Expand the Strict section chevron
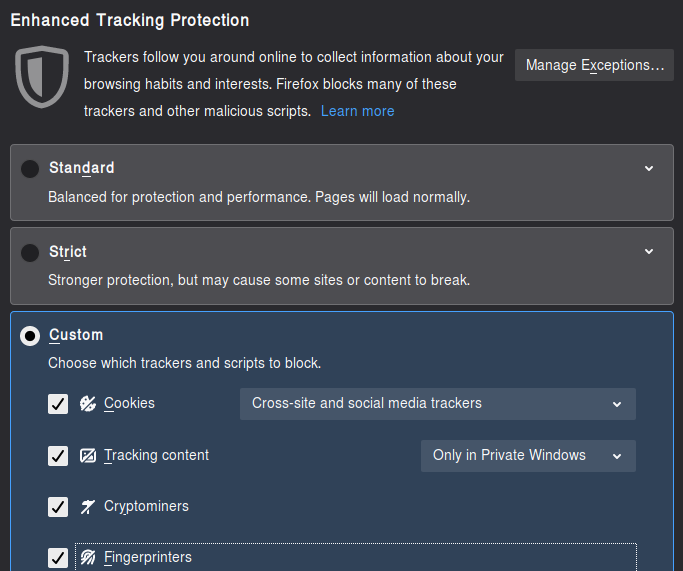Screen dimensions: 683x571 pyautogui.click(x=649, y=251)
